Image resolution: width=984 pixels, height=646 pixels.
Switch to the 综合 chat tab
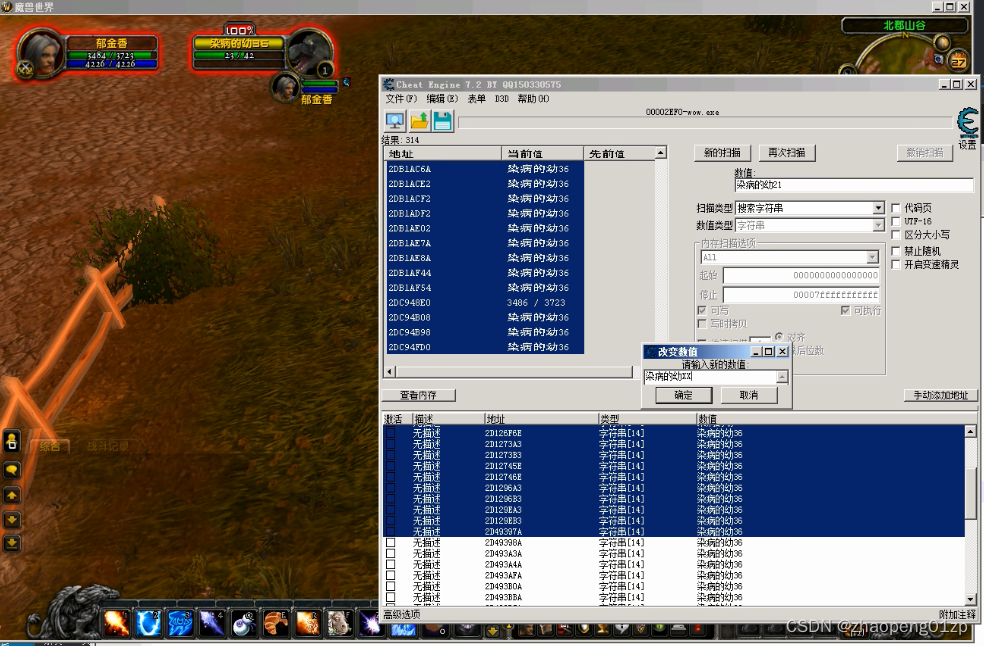[x=50, y=446]
